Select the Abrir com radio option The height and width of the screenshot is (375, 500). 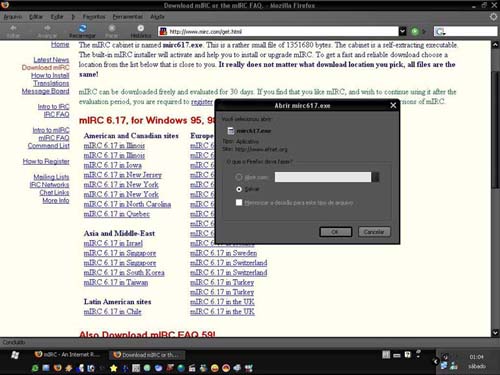point(239,177)
